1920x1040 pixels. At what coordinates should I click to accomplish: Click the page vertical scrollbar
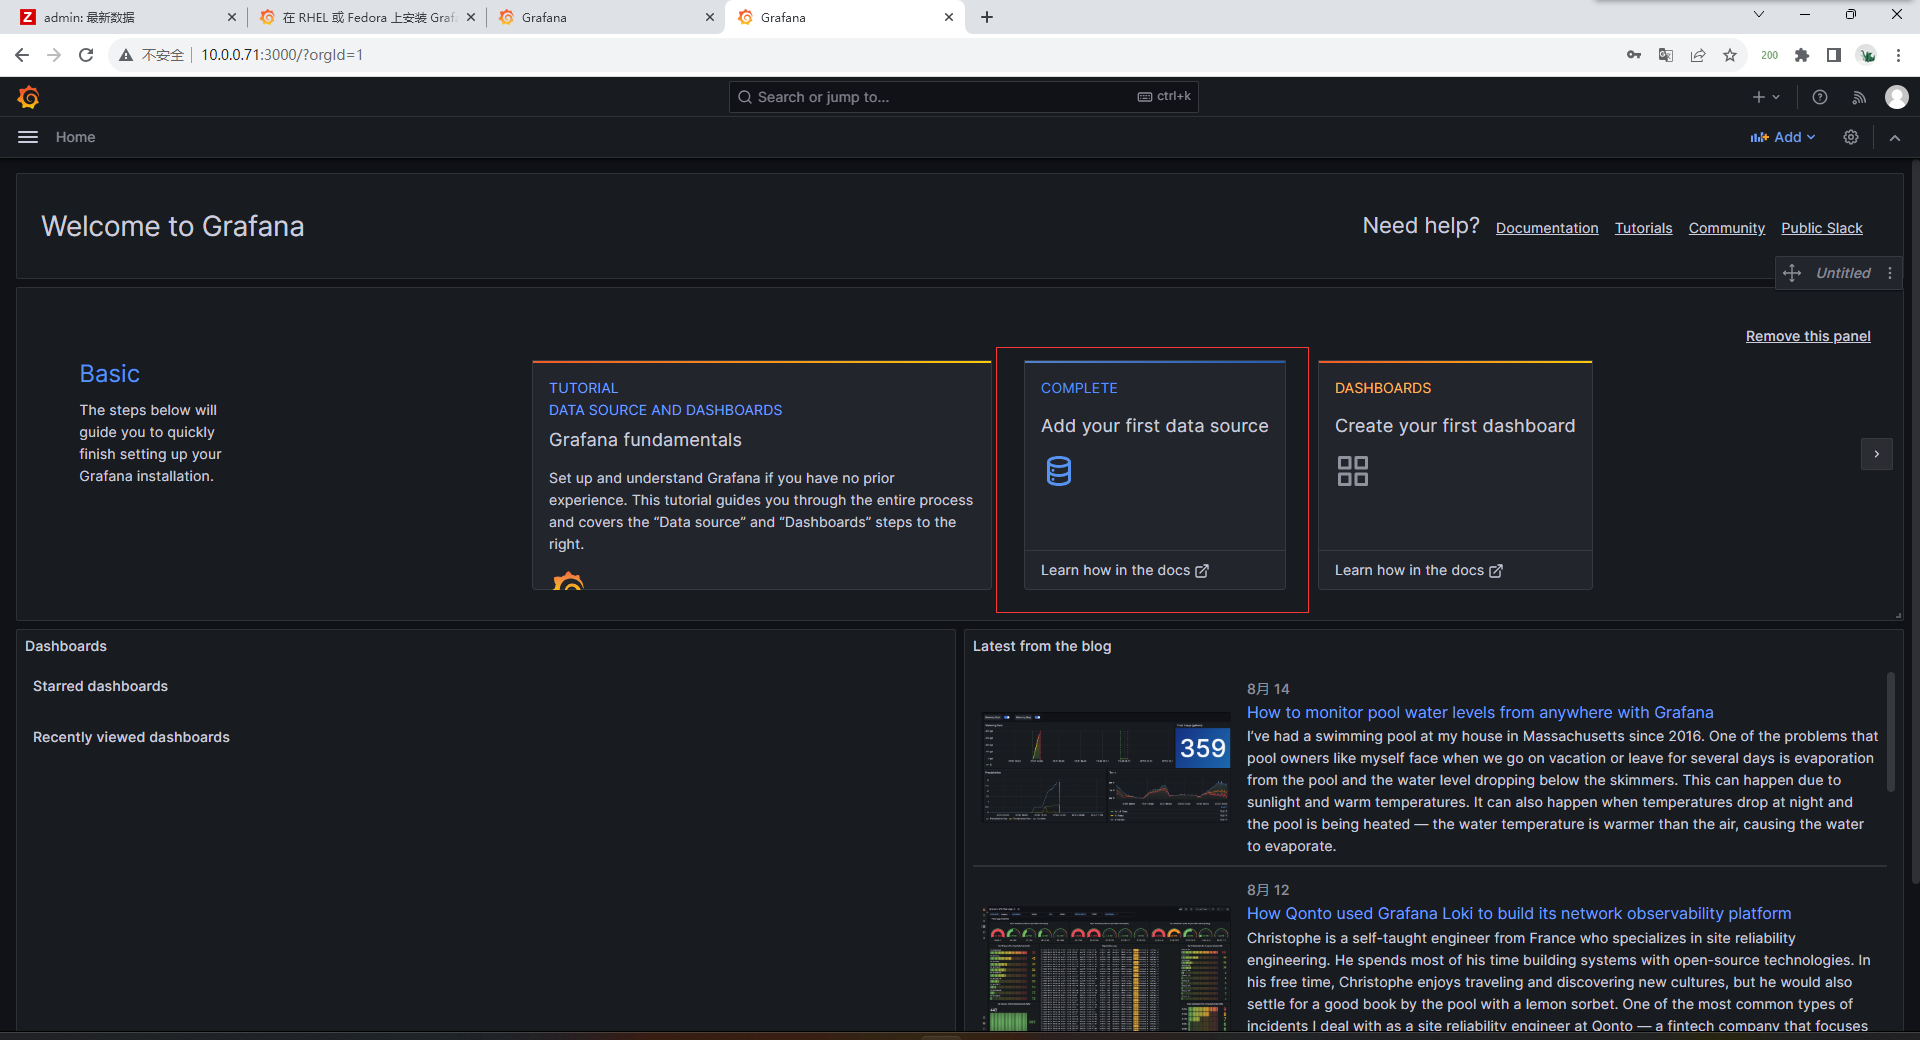(x=1915, y=520)
